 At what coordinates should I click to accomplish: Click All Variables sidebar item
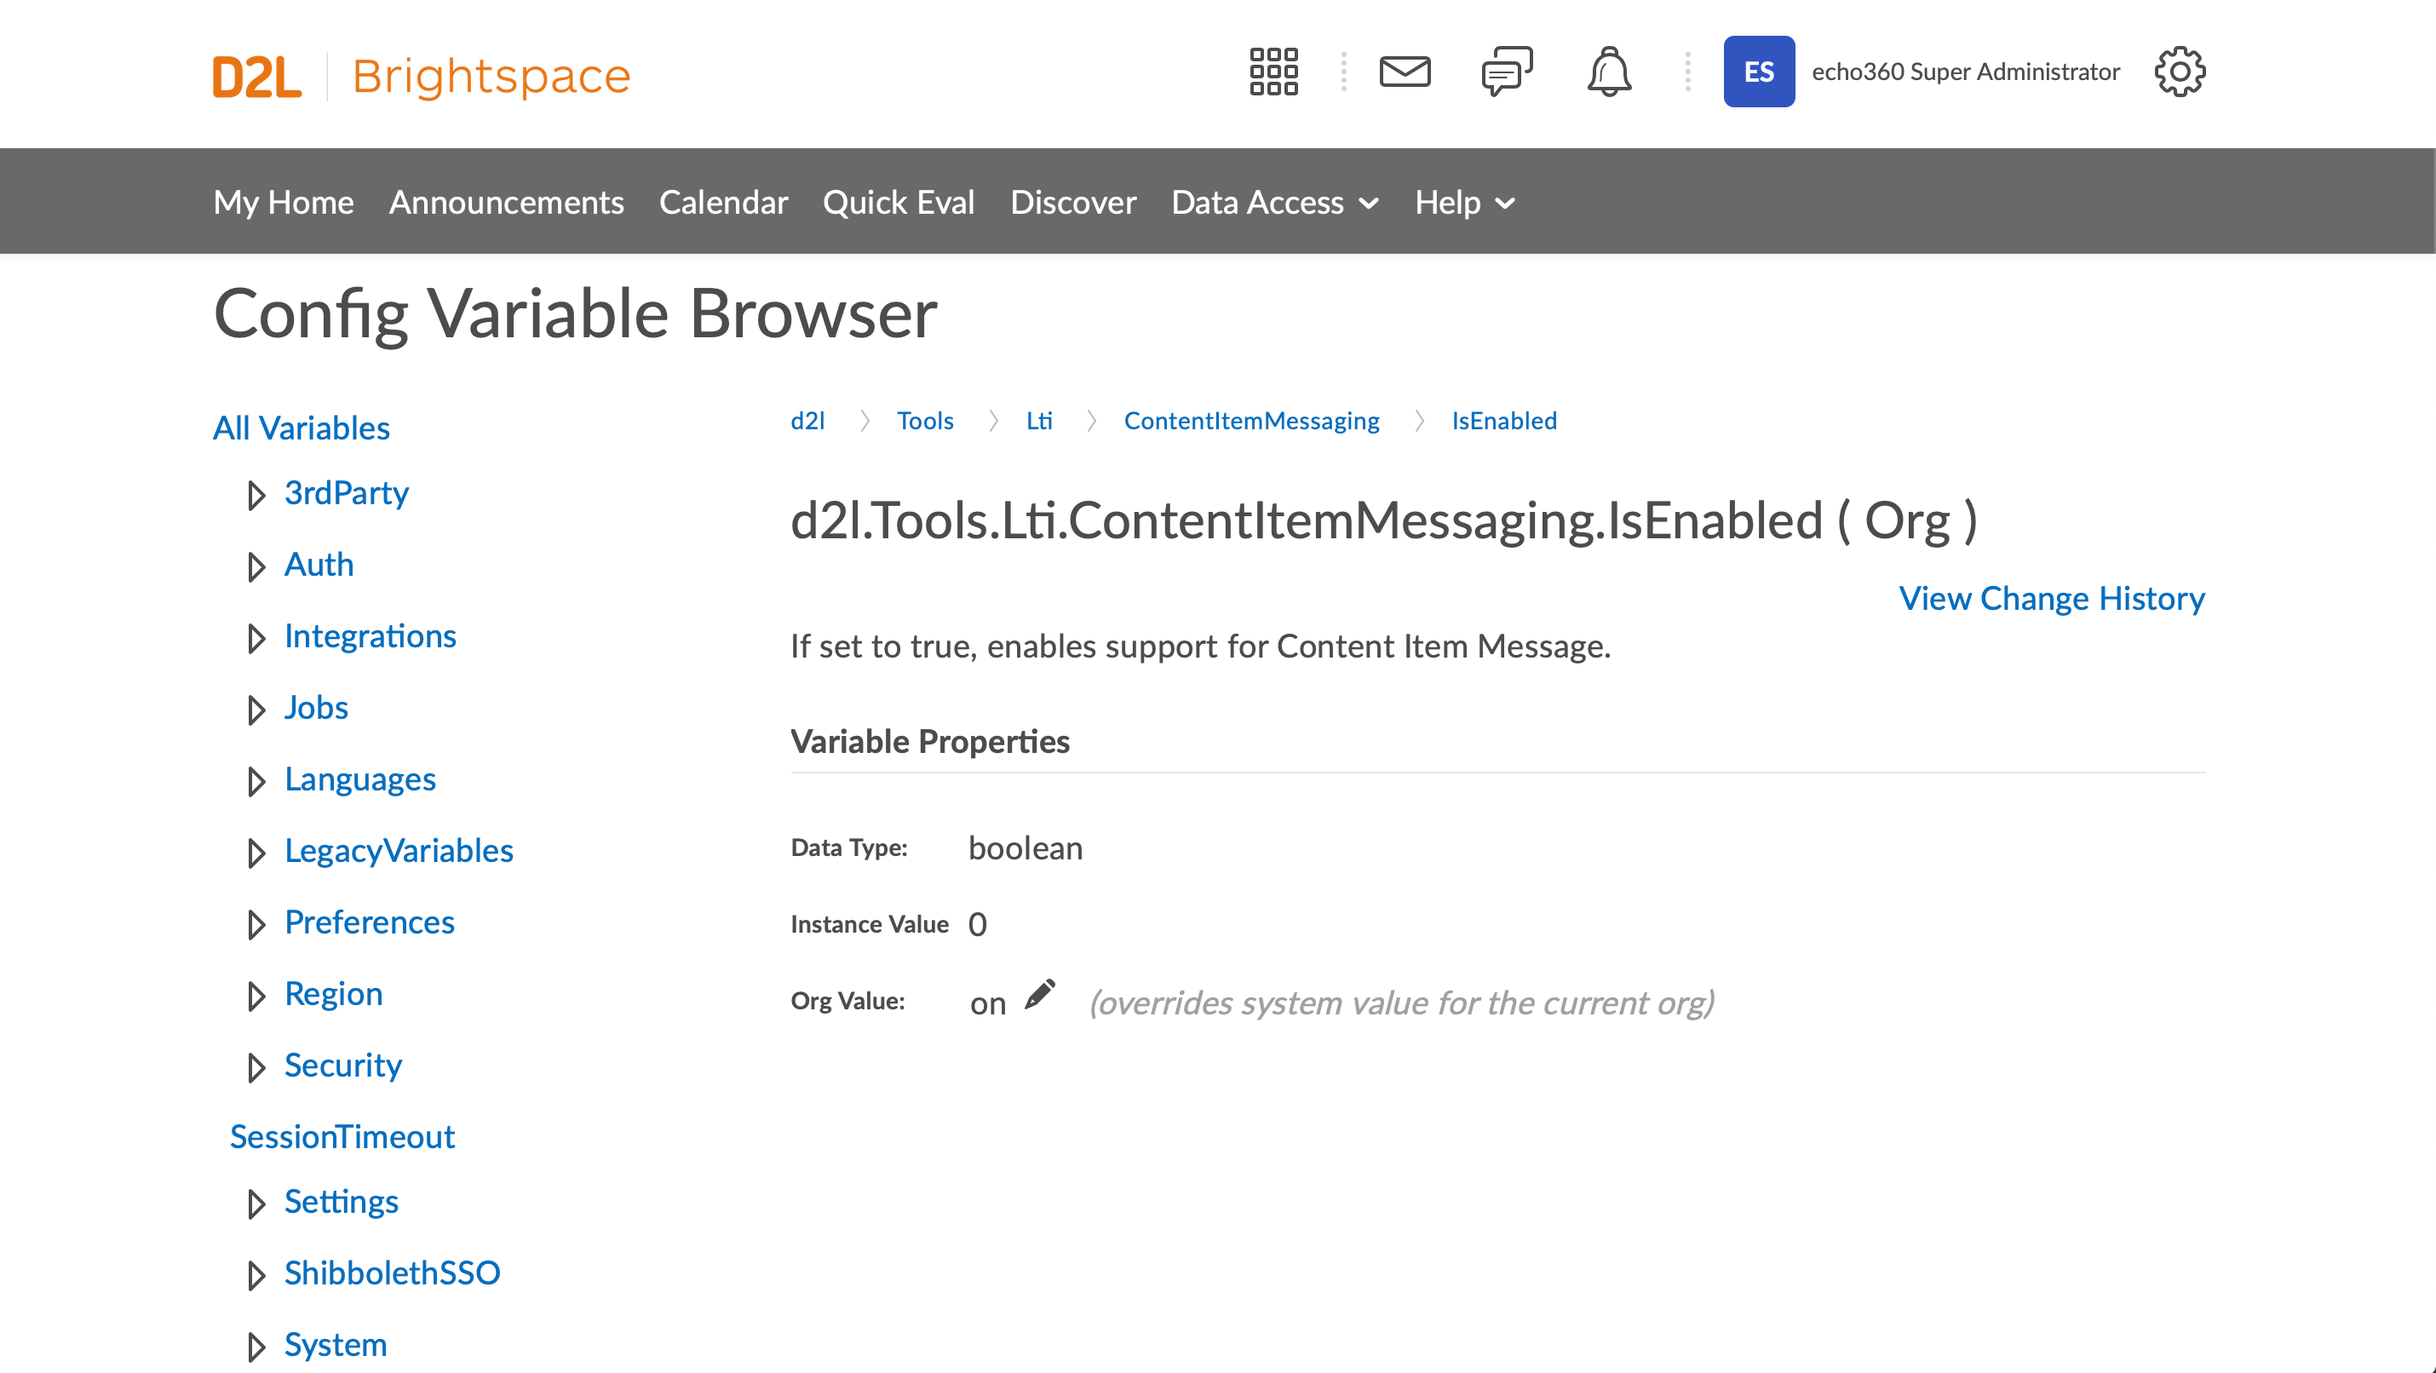pos(301,428)
